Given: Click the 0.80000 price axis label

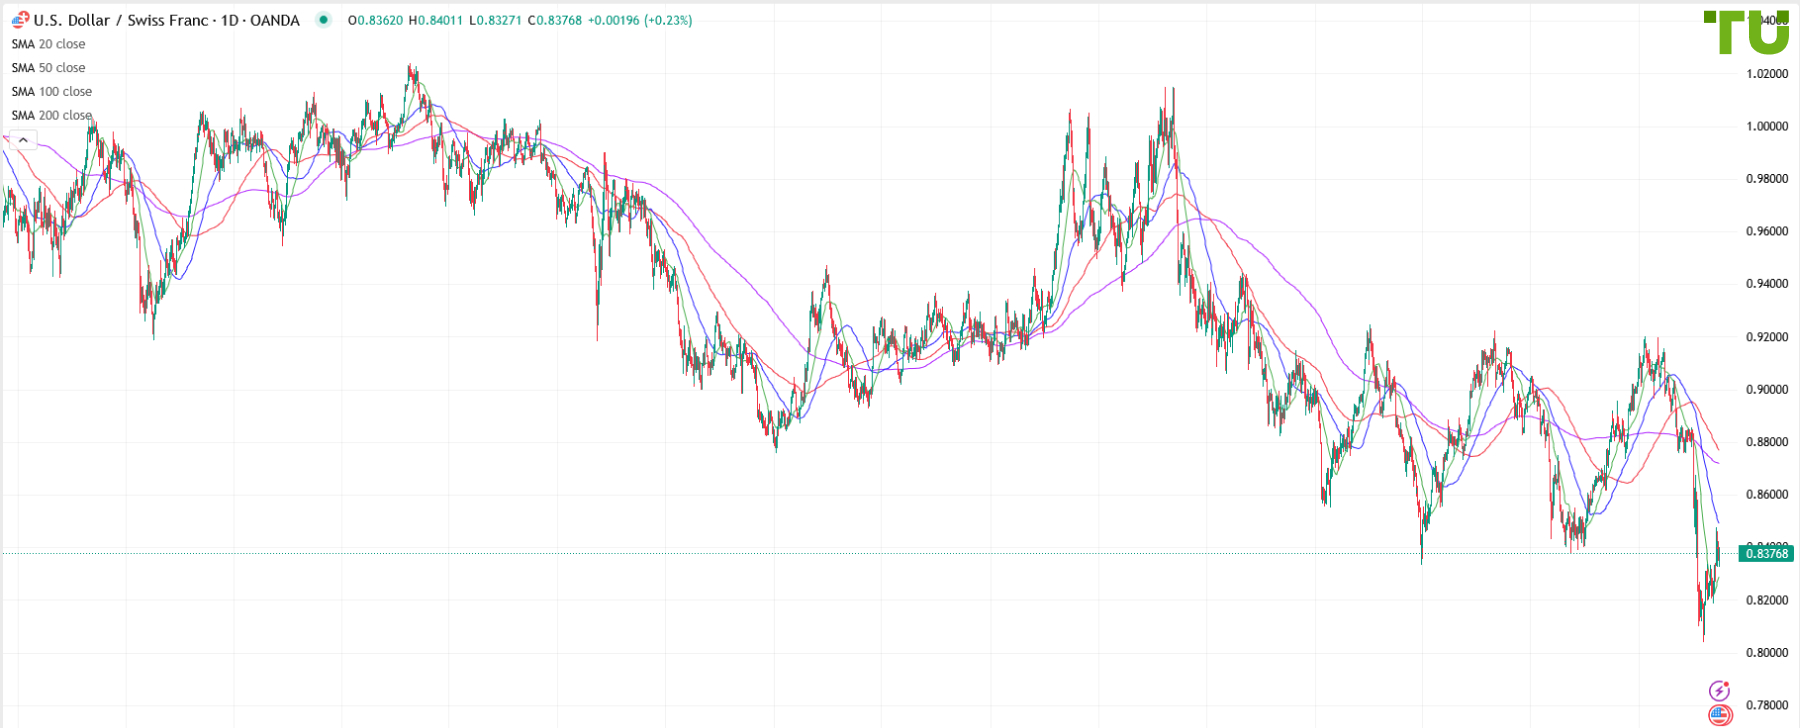Looking at the screenshot, I should [1767, 653].
